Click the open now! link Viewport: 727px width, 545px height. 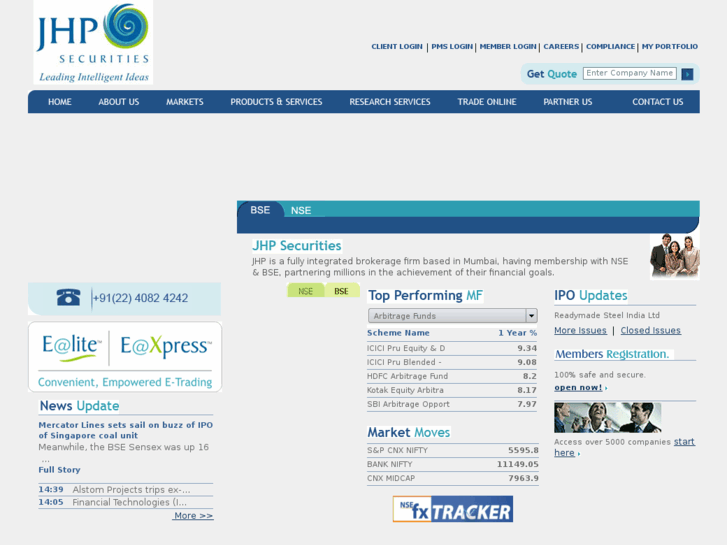[x=578, y=387]
